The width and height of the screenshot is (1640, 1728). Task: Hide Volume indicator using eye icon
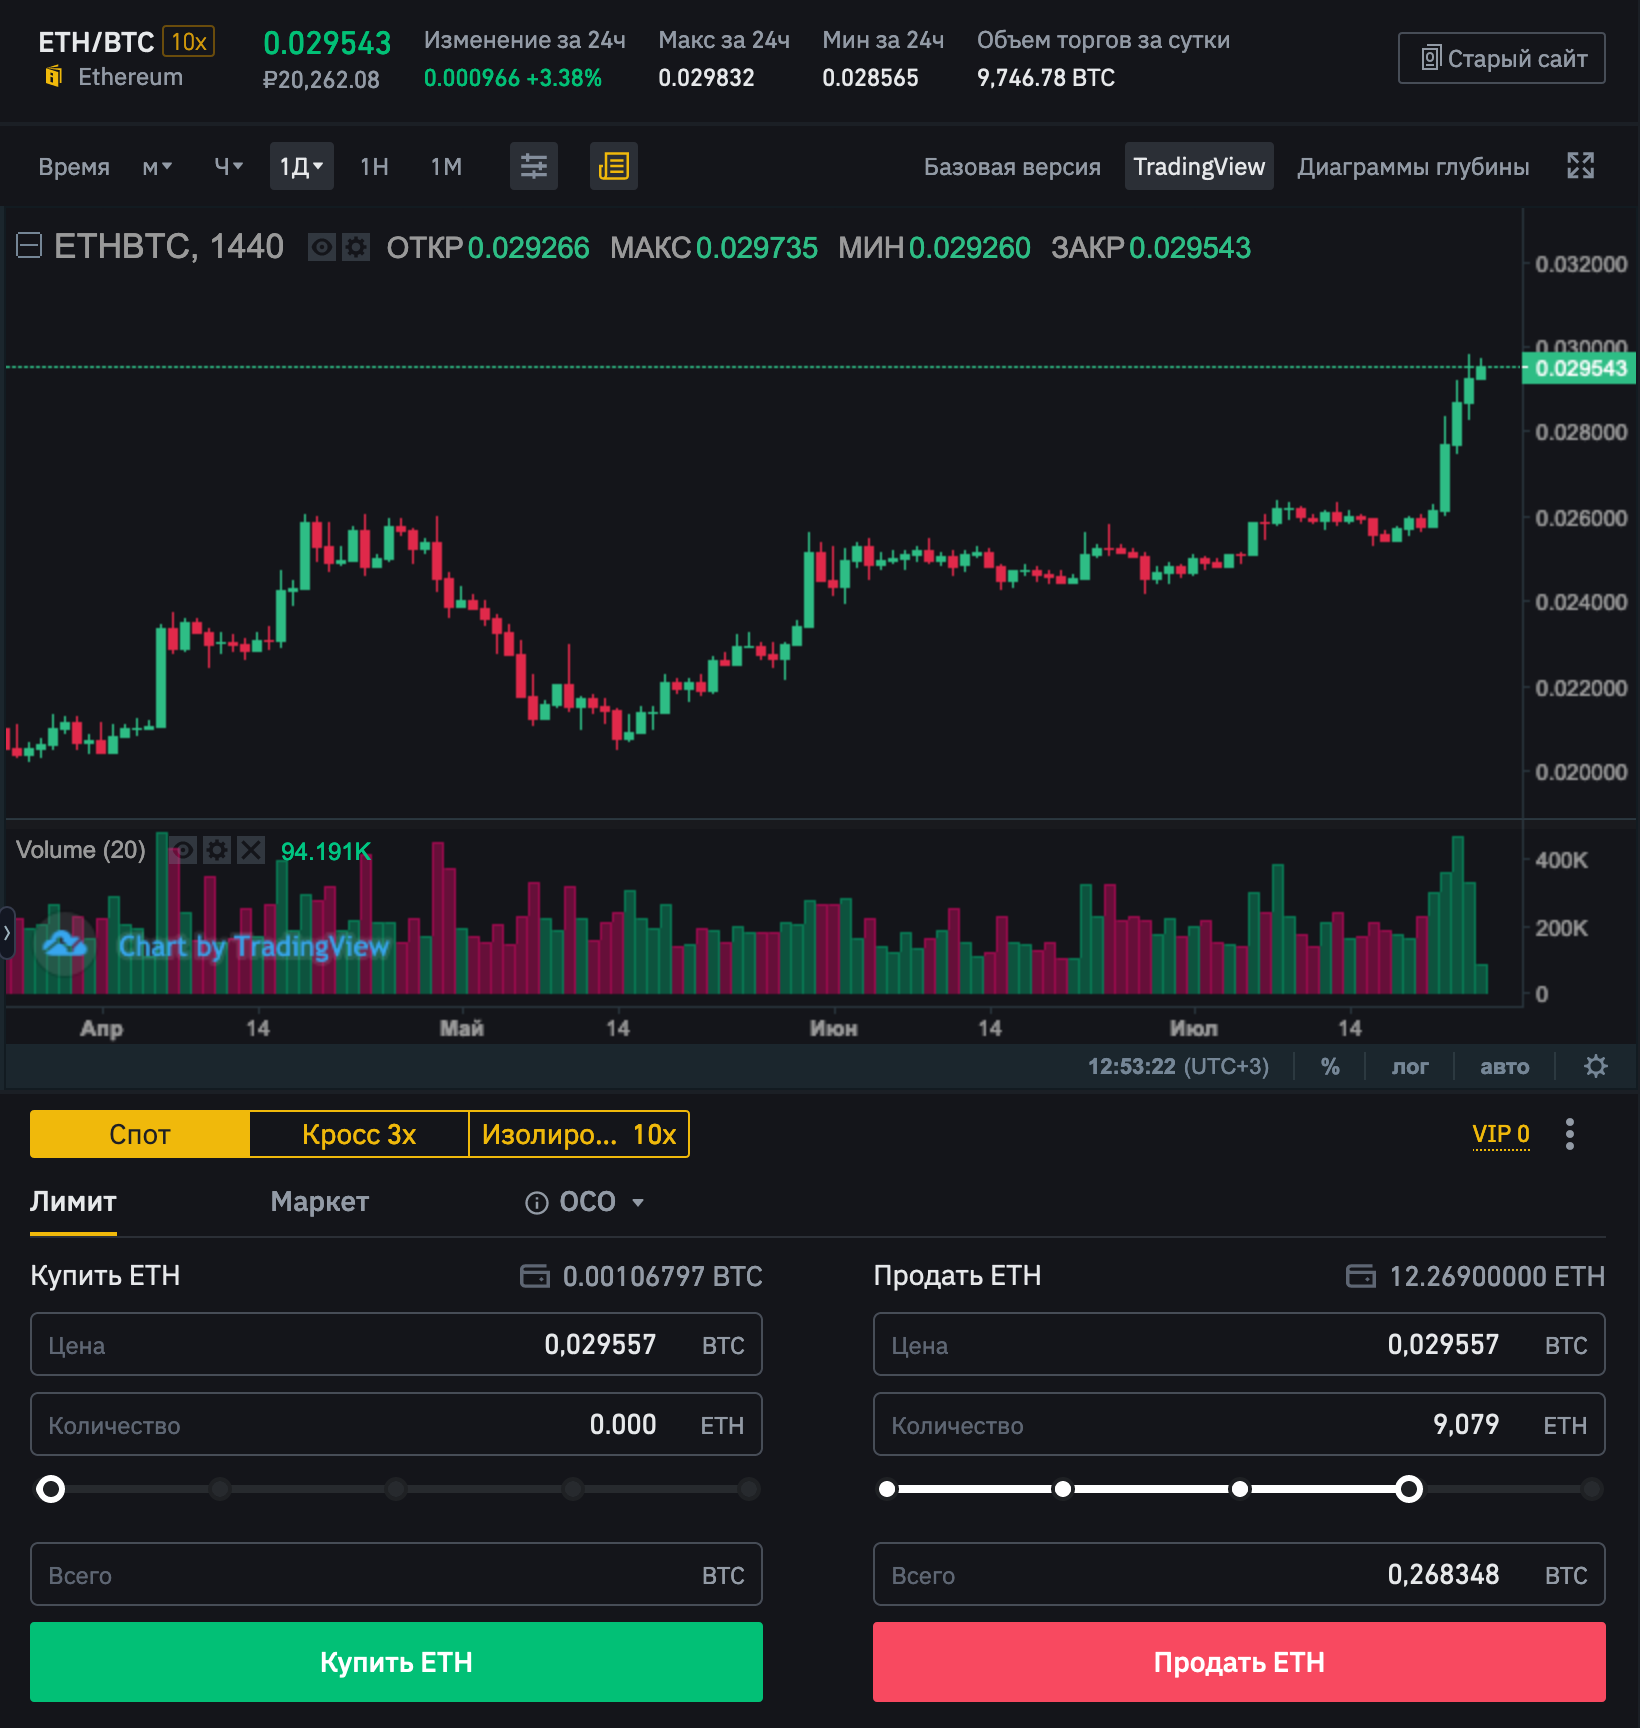183,850
